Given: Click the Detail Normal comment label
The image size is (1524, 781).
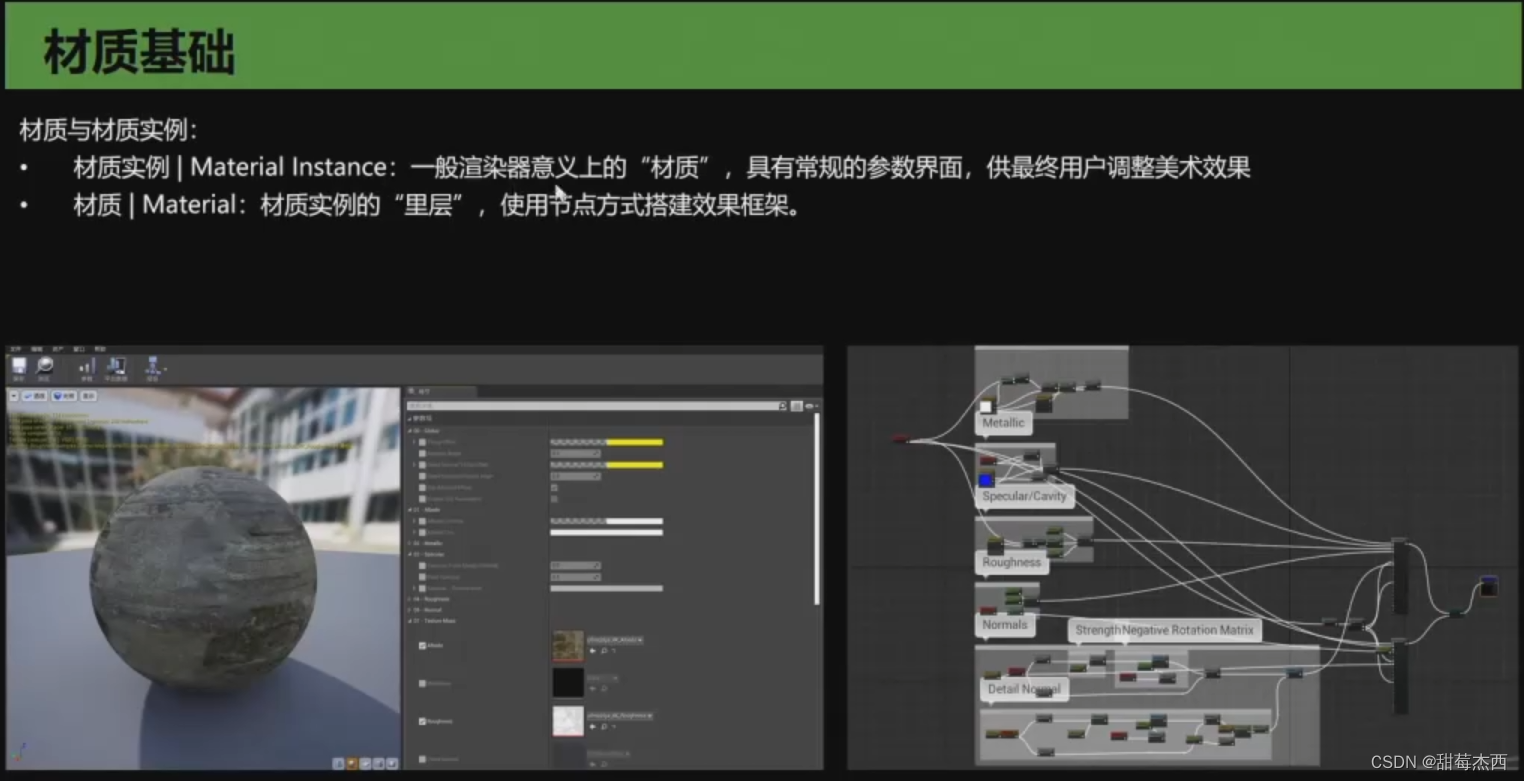Looking at the screenshot, I should 1024,689.
